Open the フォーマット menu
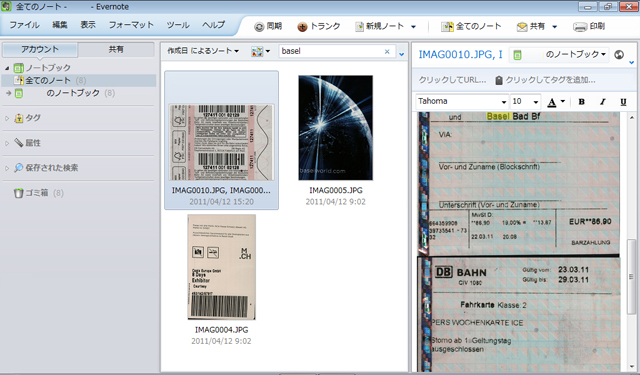This screenshot has height=375, width=640. point(131,25)
